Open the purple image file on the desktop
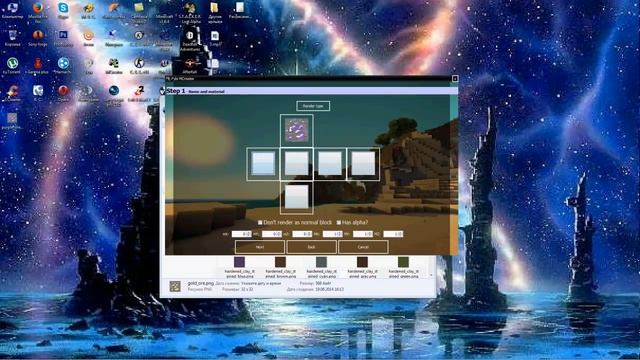Image resolution: width=640 pixels, height=360 pixels. pyautogui.click(x=12, y=120)
